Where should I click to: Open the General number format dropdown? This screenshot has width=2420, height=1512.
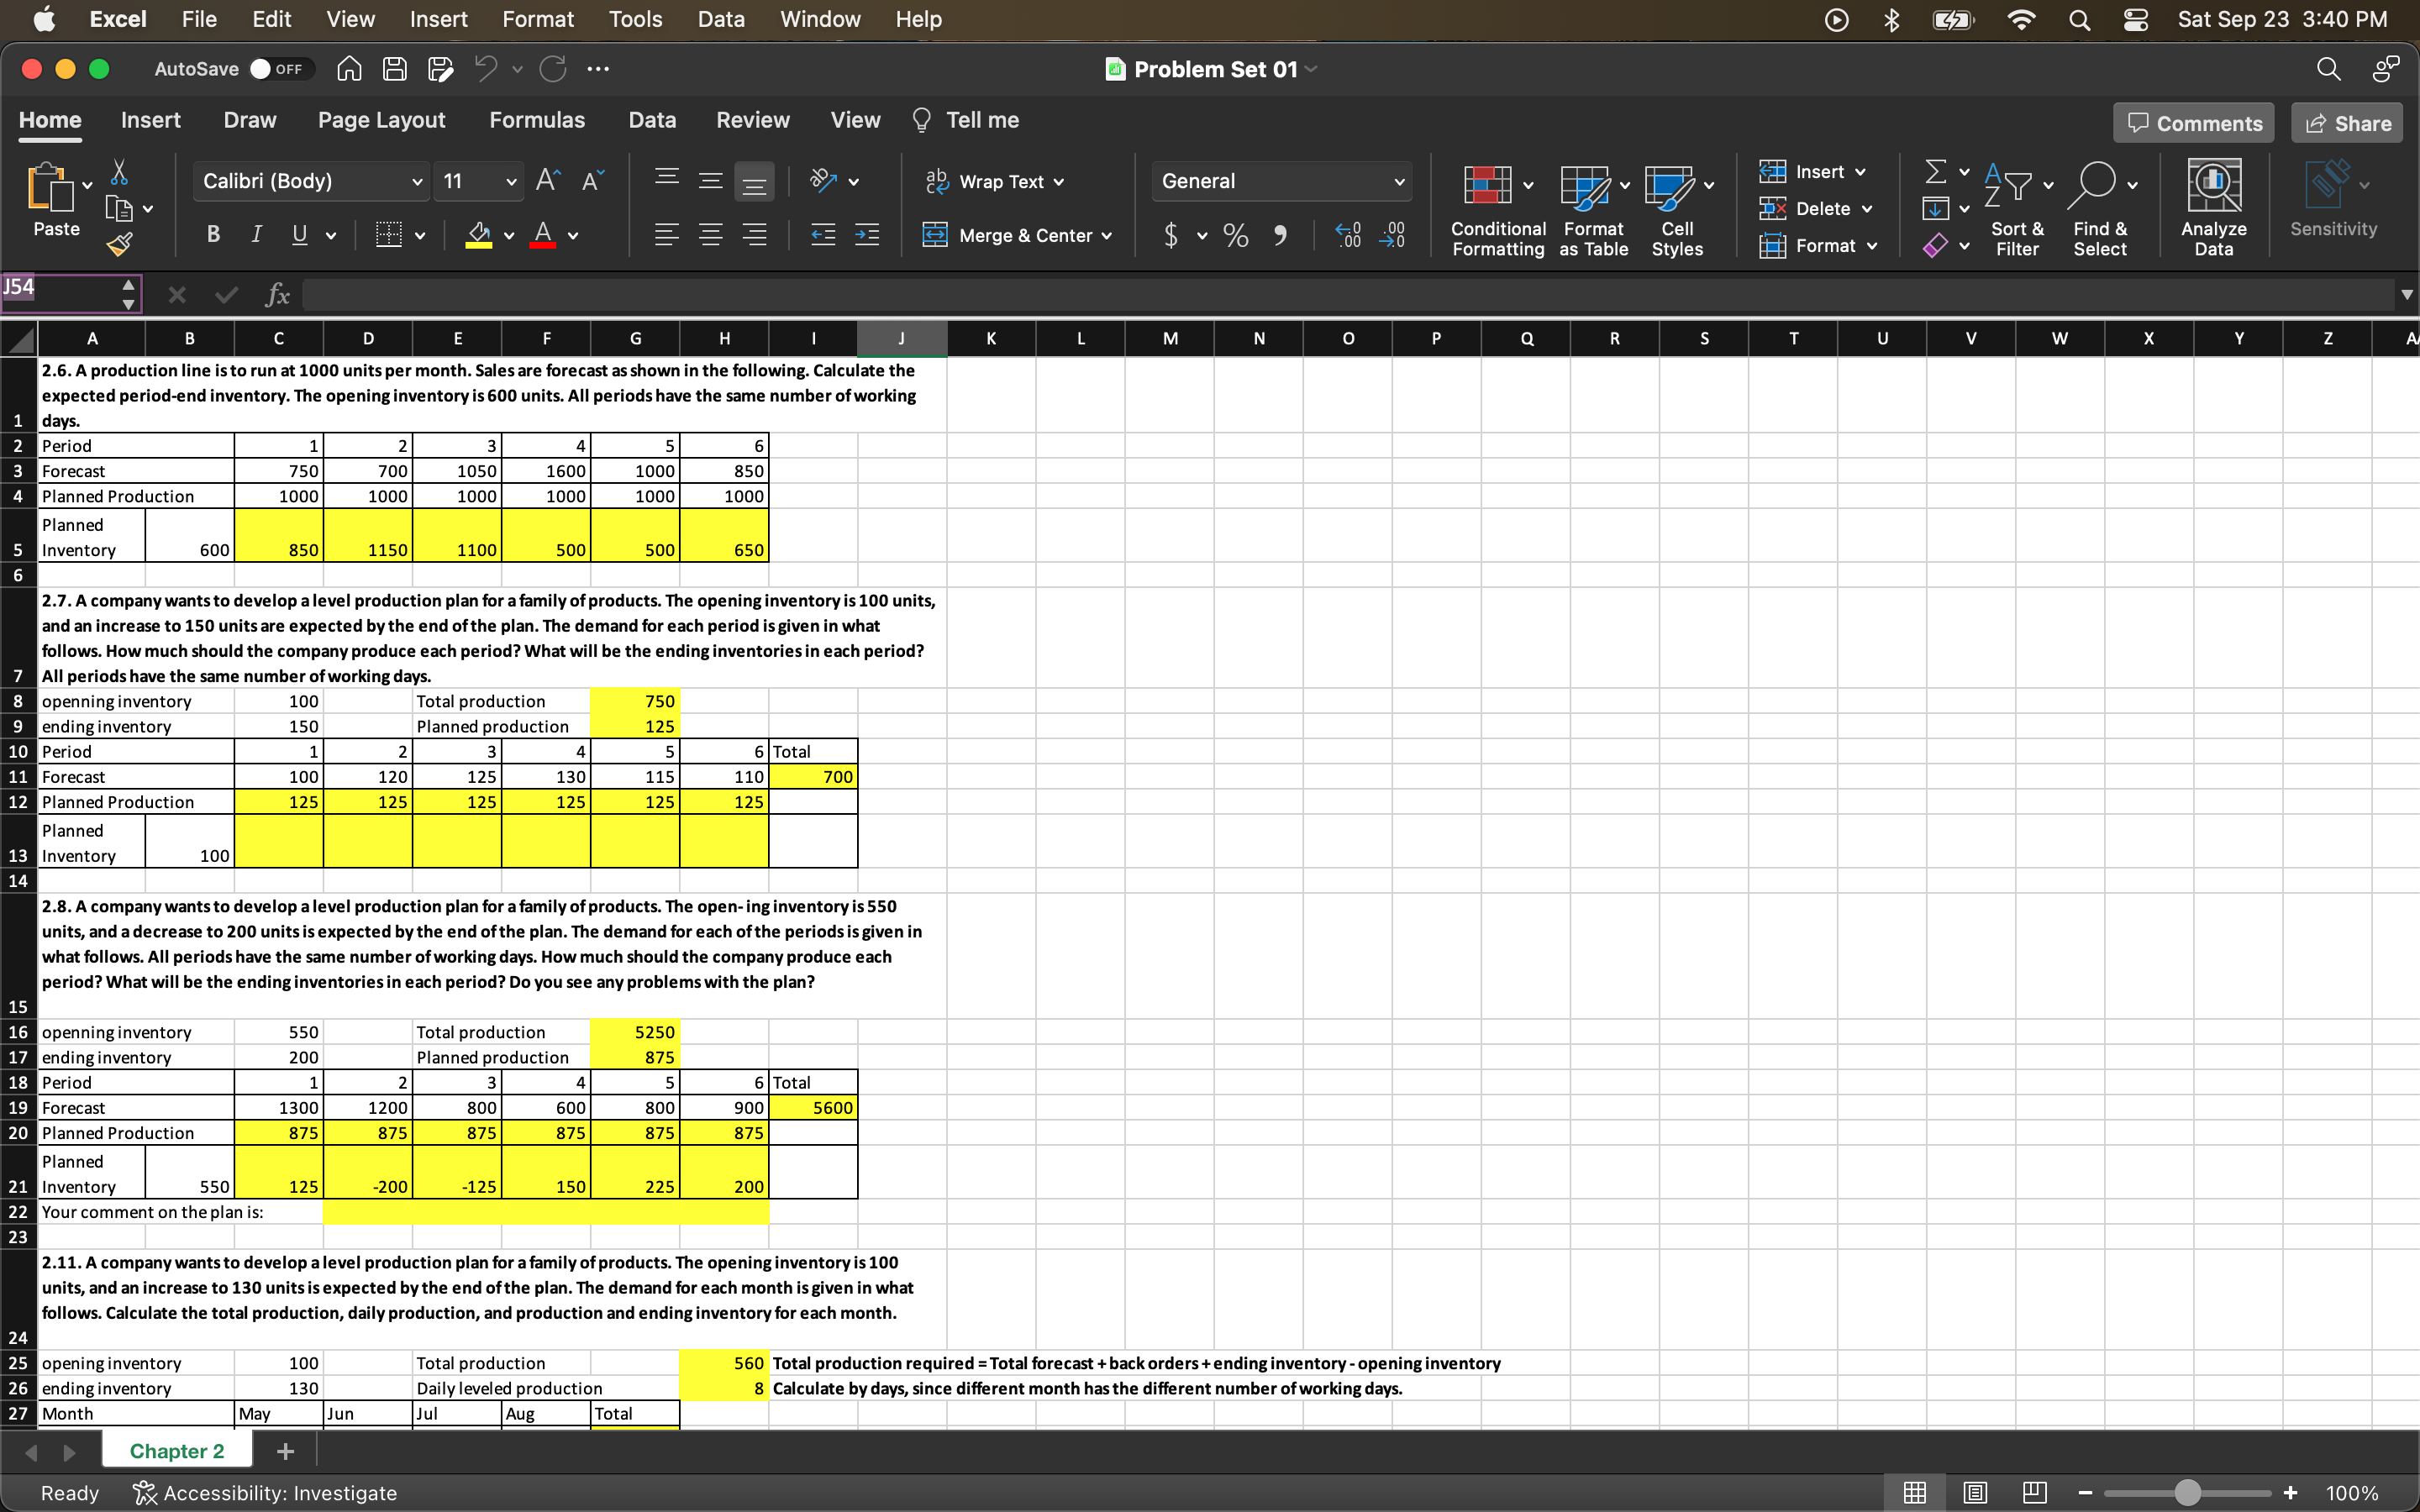1399,181
